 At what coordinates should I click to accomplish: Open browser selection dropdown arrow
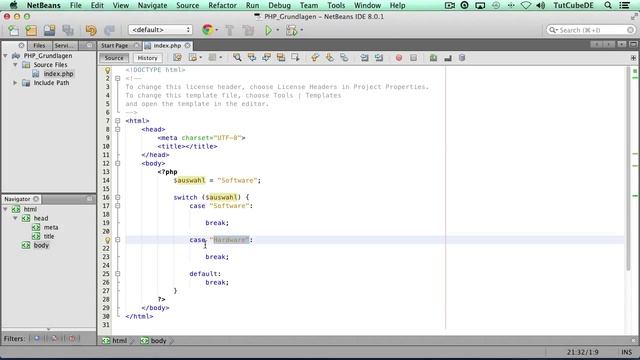(217, 30)
